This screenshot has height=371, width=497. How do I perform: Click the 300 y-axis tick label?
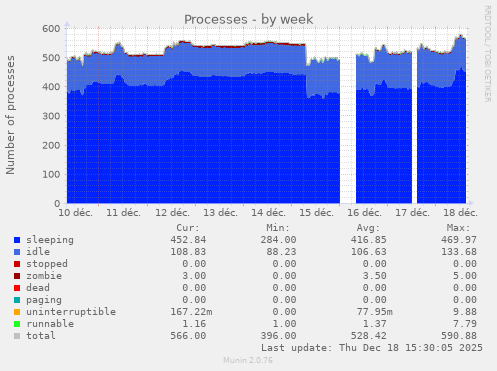pos(51,116)
